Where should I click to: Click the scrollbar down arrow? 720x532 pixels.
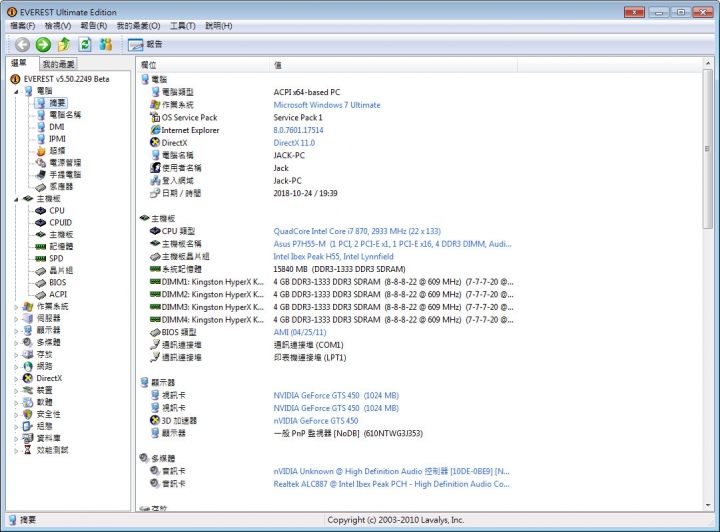tap(707, 505)
